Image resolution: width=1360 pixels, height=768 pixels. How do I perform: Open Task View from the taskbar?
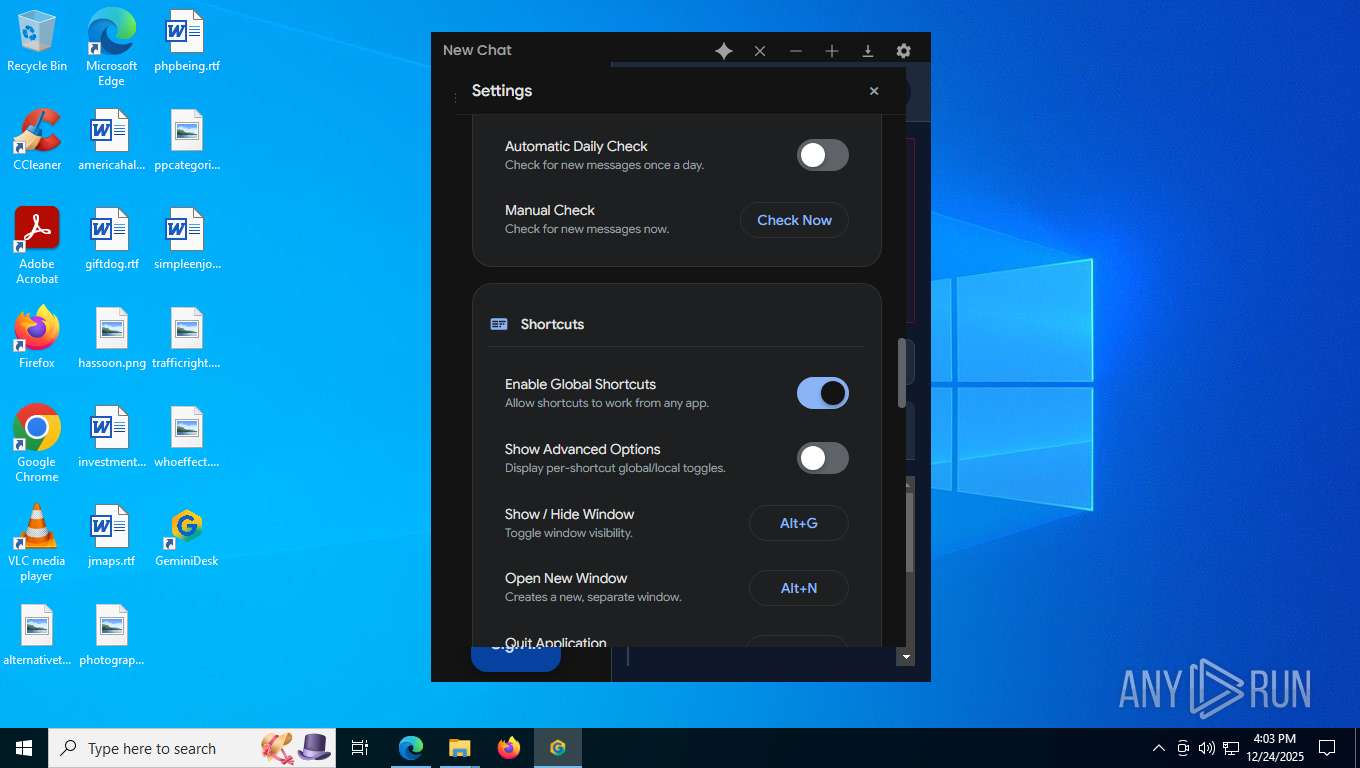[x=360, y=748]
